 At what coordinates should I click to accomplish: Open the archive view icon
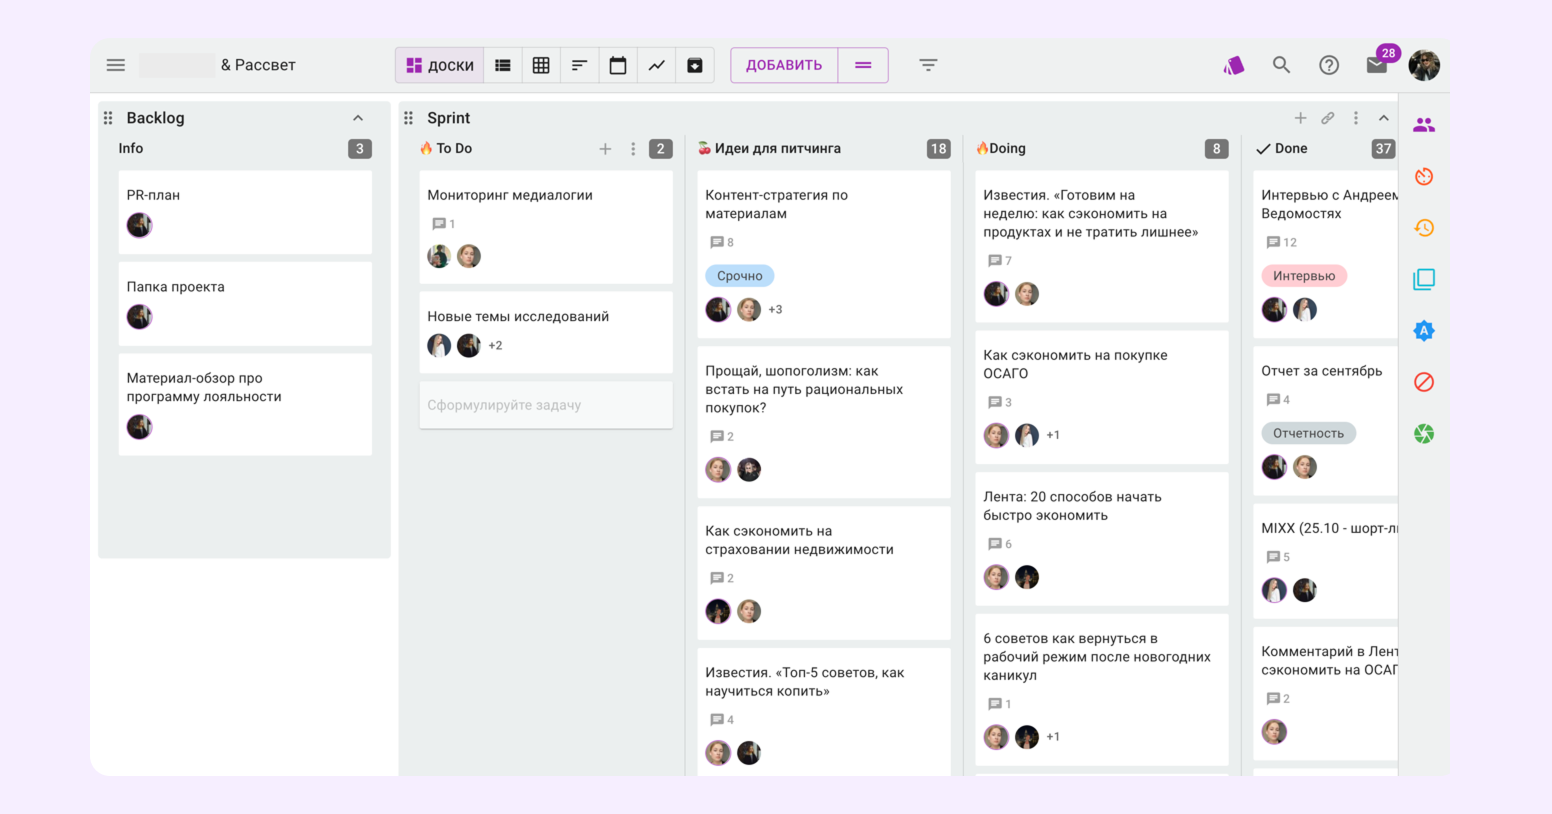[695, 65]
